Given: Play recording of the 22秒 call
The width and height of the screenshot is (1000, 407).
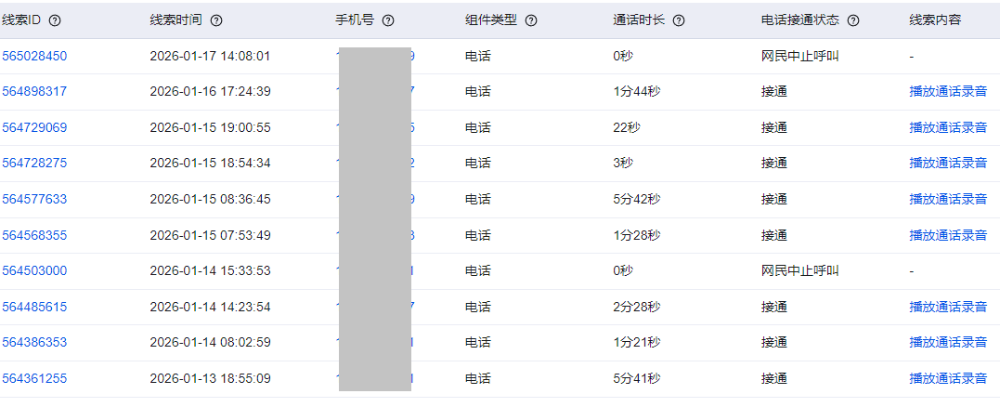Looking at the screenshot, I should (x=948, y=128).
